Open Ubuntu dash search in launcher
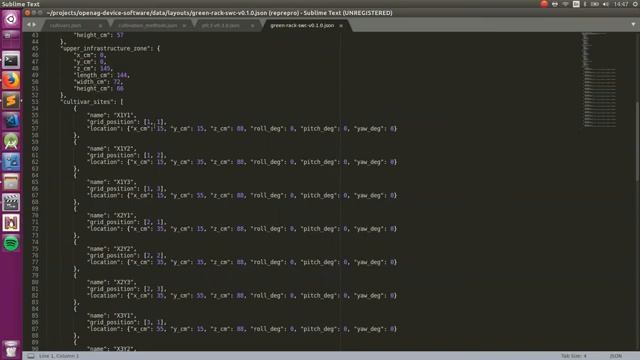 [x=11, y=19]
